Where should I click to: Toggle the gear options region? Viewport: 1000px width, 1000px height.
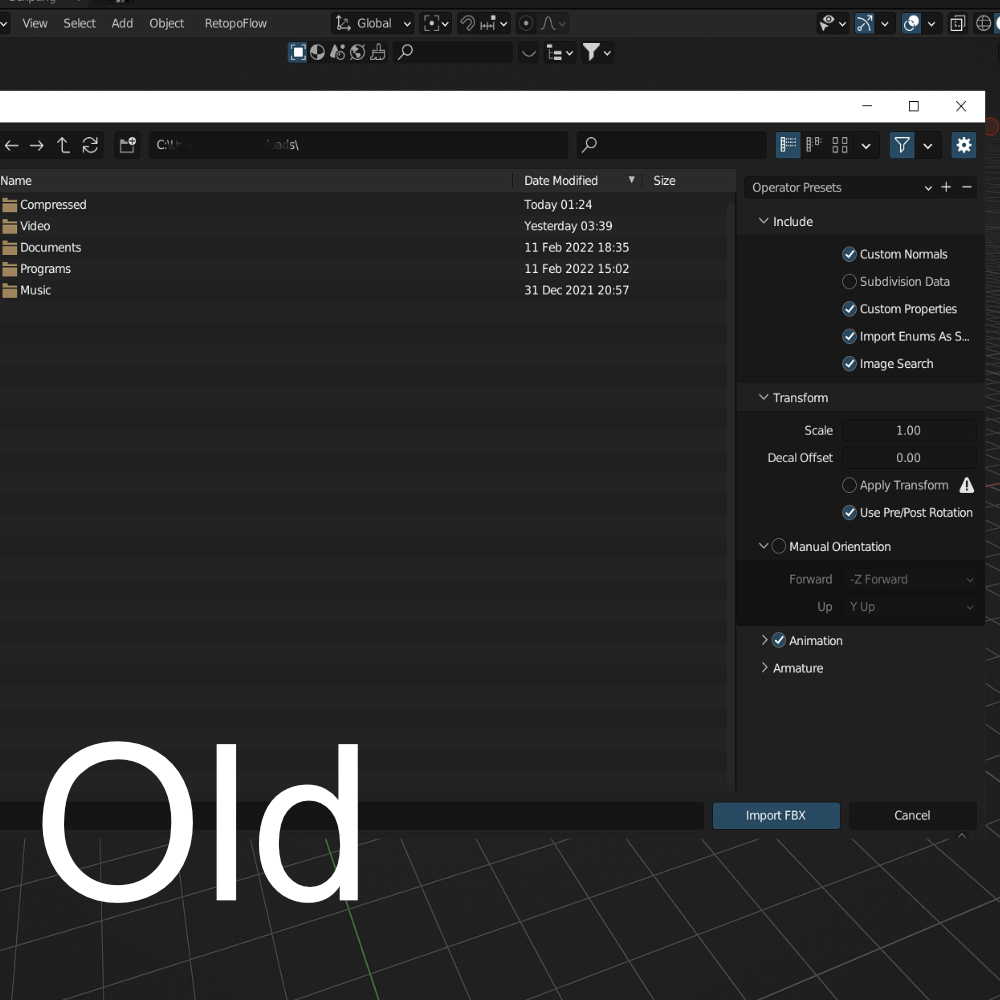(964, 145)
